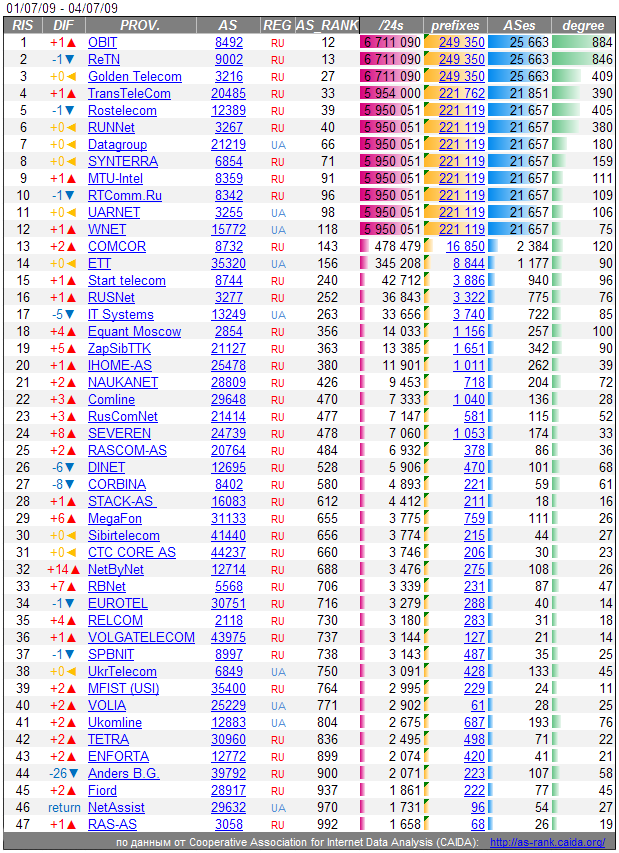Open the UkrTelecom provider link
619x853 pixels.
(122, 672)
